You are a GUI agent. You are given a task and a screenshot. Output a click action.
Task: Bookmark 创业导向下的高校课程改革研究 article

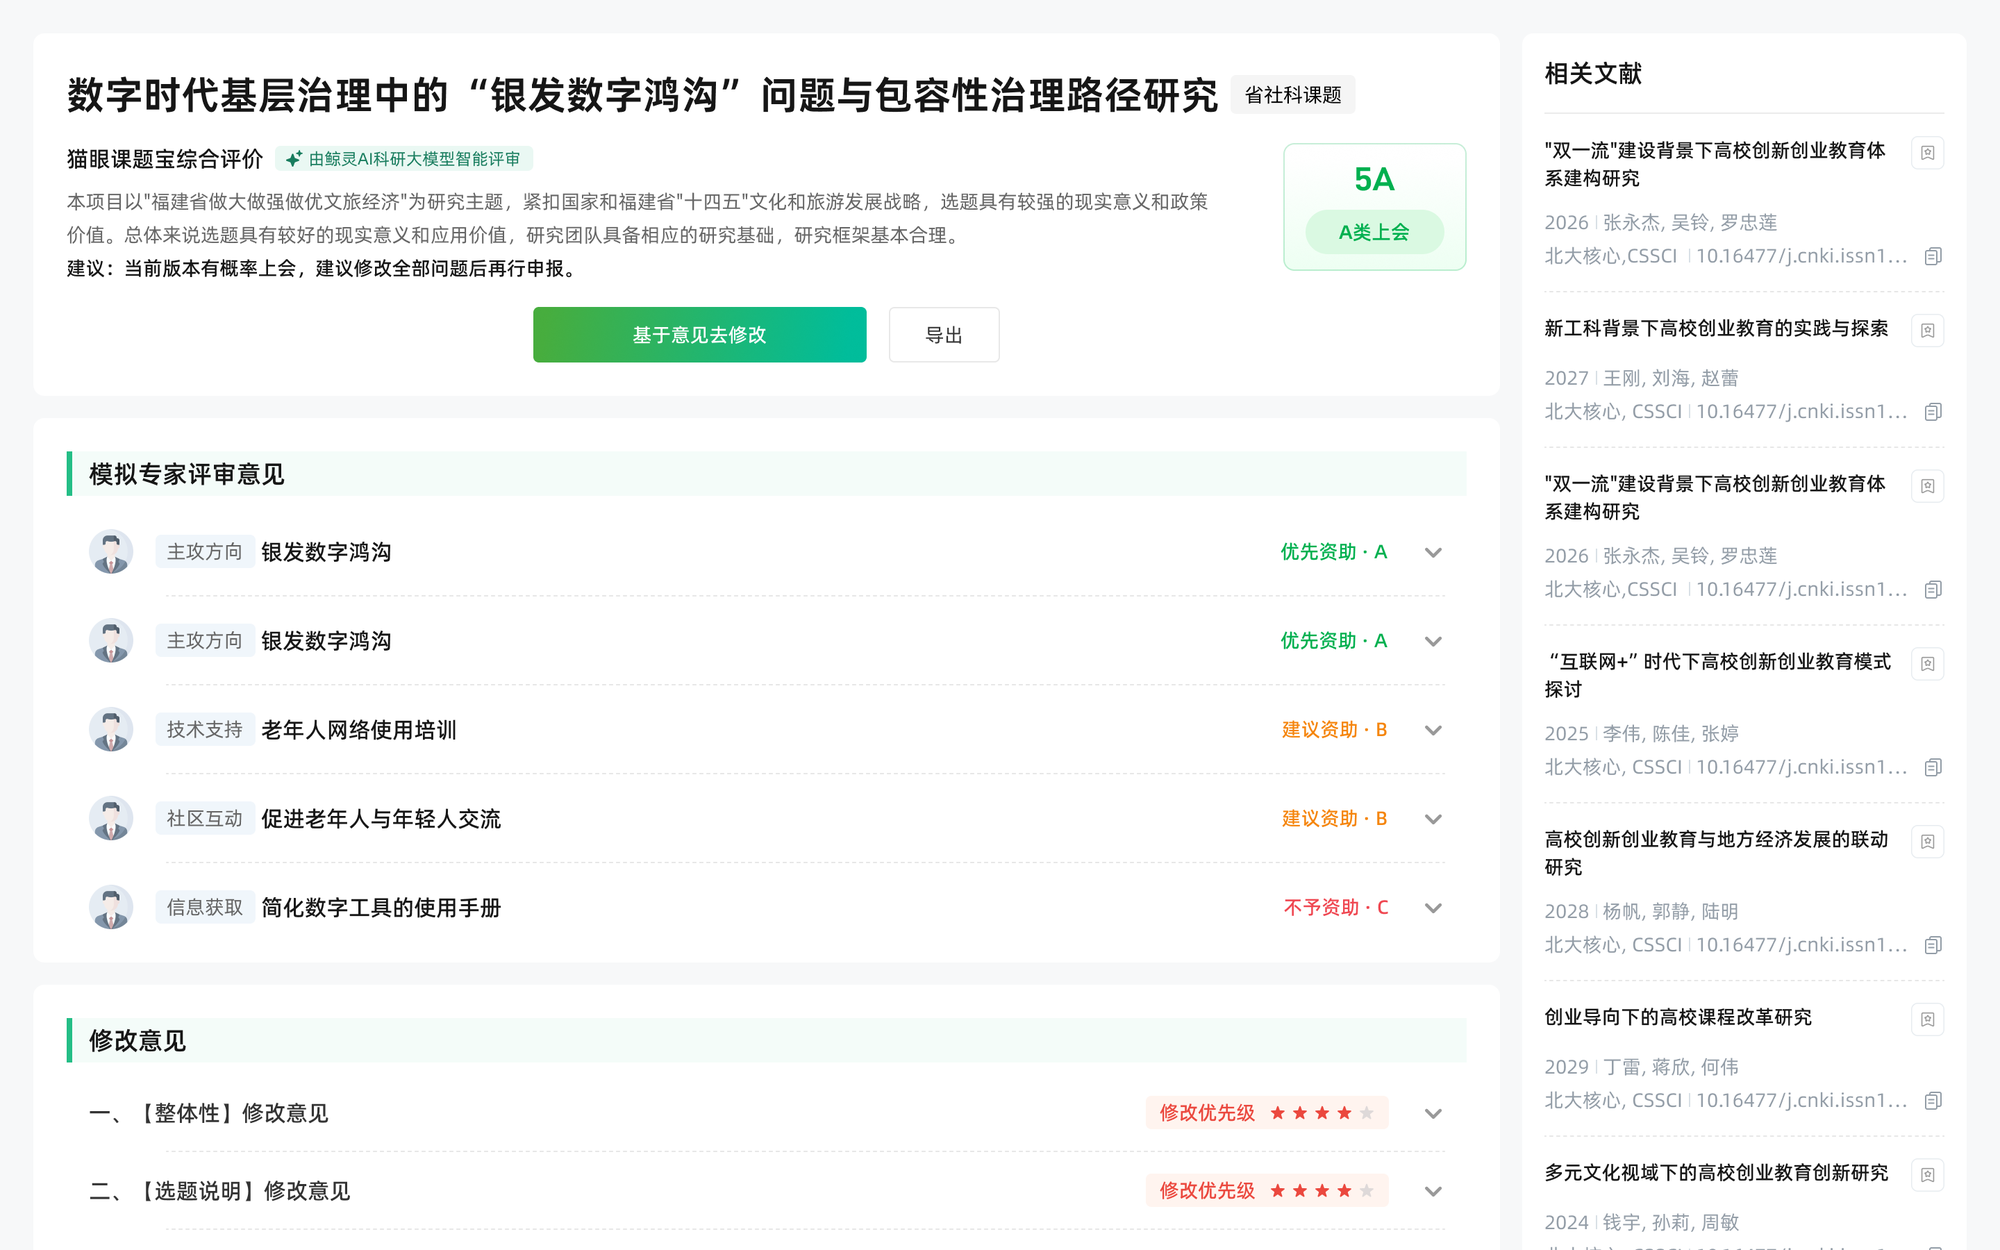click(1927, 1019)
